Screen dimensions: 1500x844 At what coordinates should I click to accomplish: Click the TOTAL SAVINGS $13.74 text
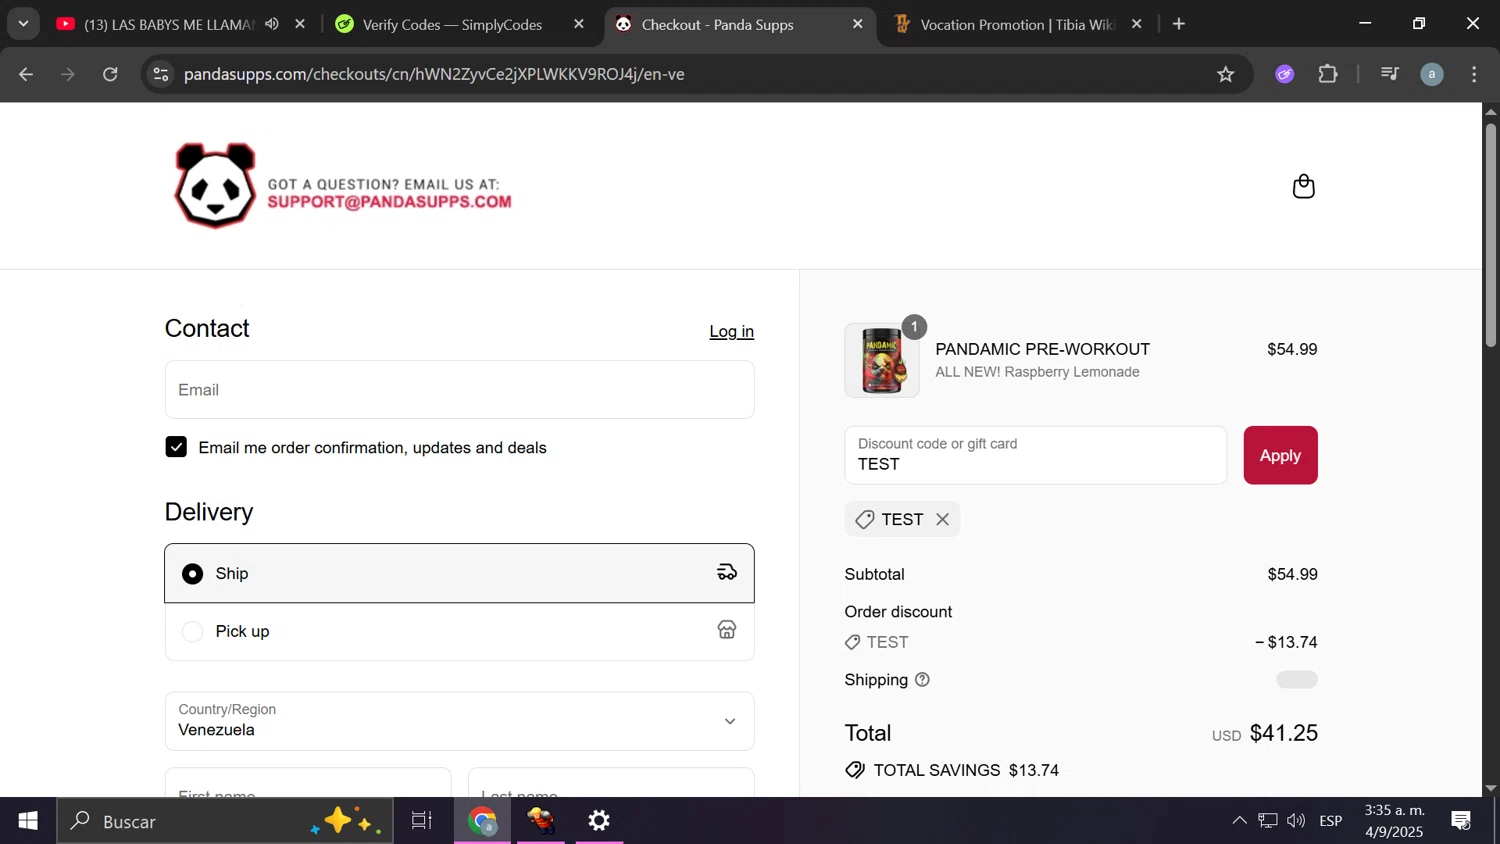click(x=966, y=770)
